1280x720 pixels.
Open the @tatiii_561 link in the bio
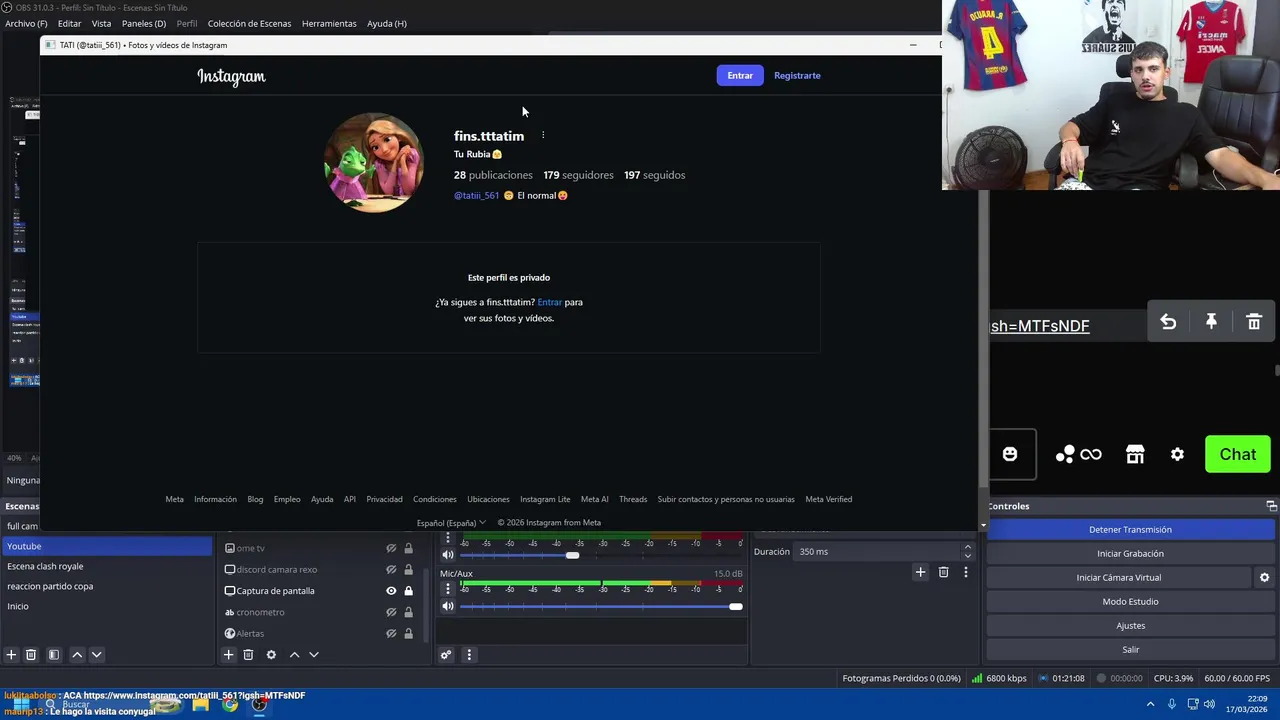click(476, 195)
